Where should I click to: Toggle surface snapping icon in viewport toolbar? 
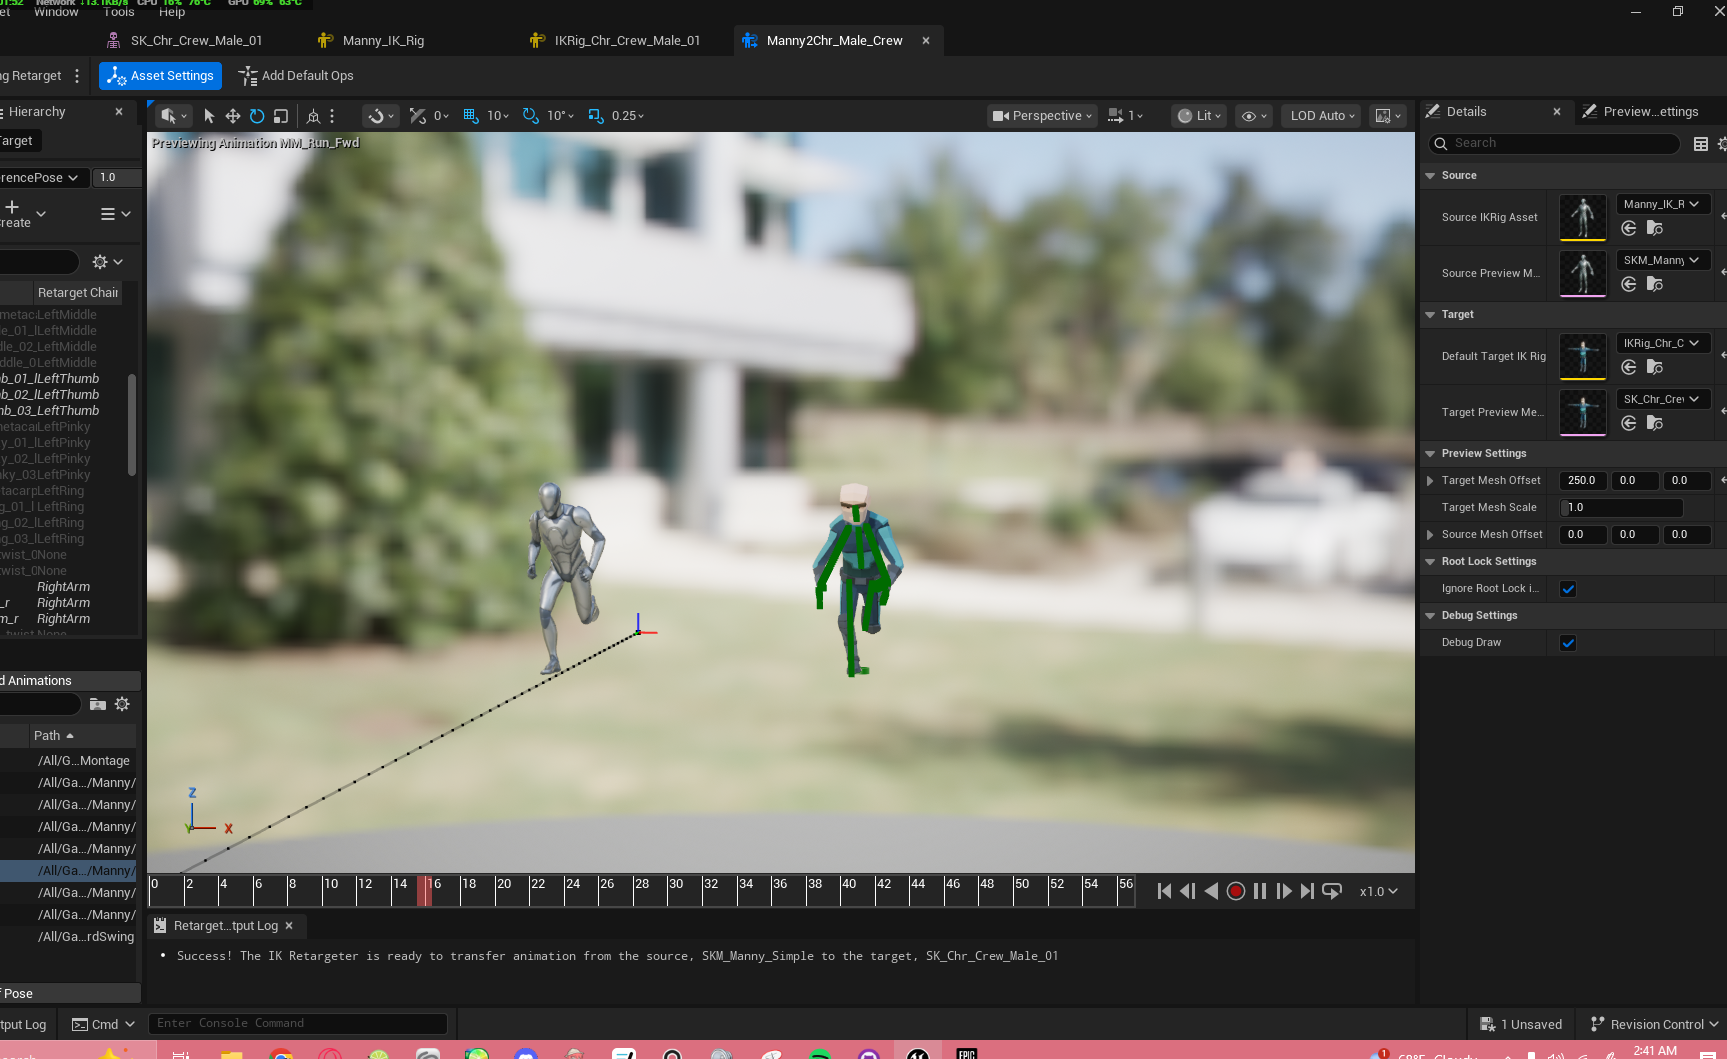click(381, 116)
